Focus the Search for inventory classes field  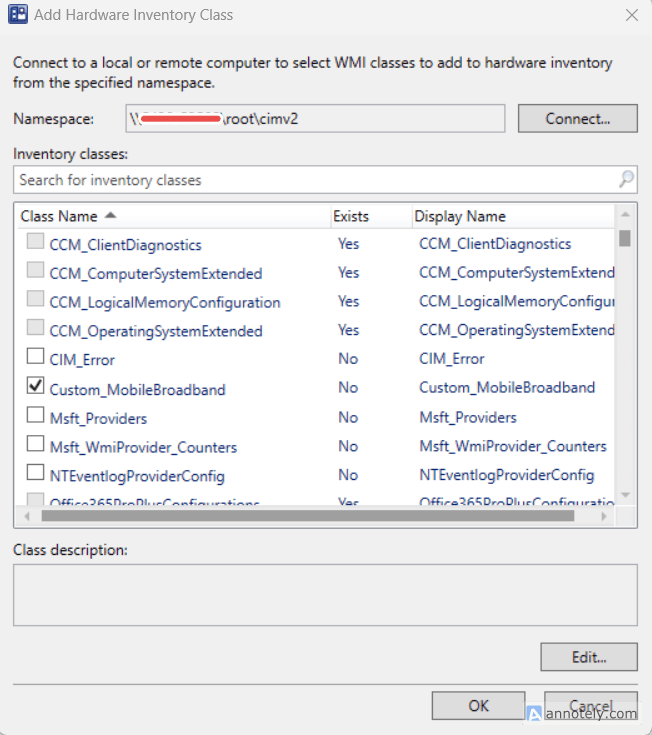[x=310, y=180]
